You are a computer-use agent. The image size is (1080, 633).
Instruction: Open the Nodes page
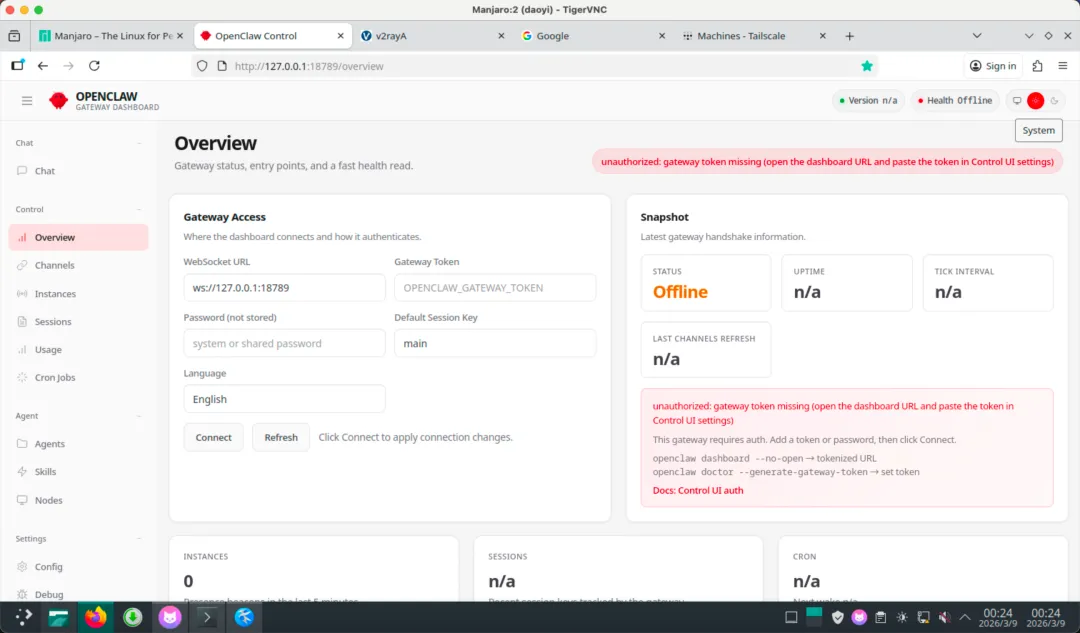click(x=79, y=500)
